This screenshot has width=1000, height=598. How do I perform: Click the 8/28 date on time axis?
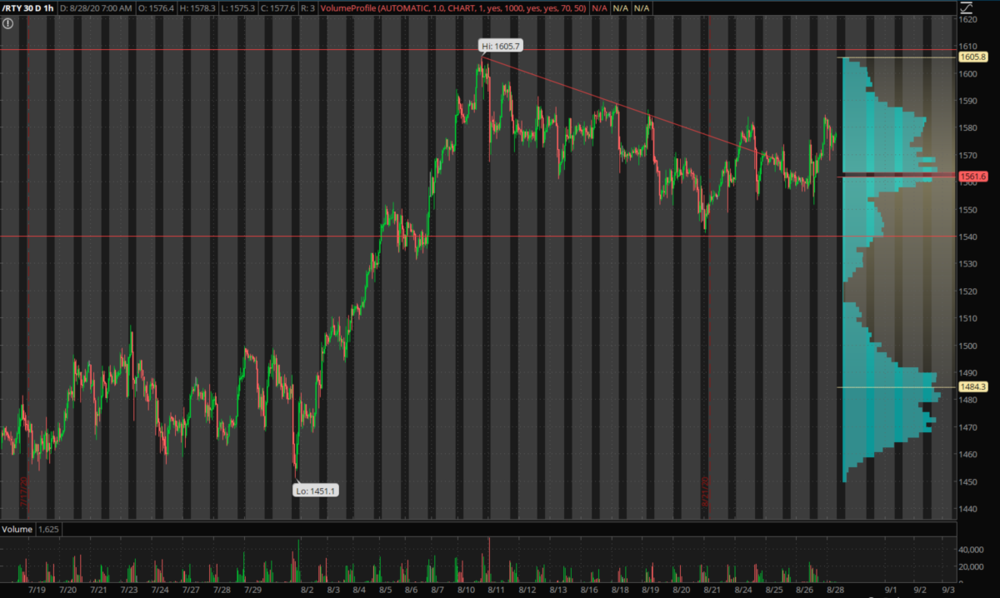pos(834,590)
